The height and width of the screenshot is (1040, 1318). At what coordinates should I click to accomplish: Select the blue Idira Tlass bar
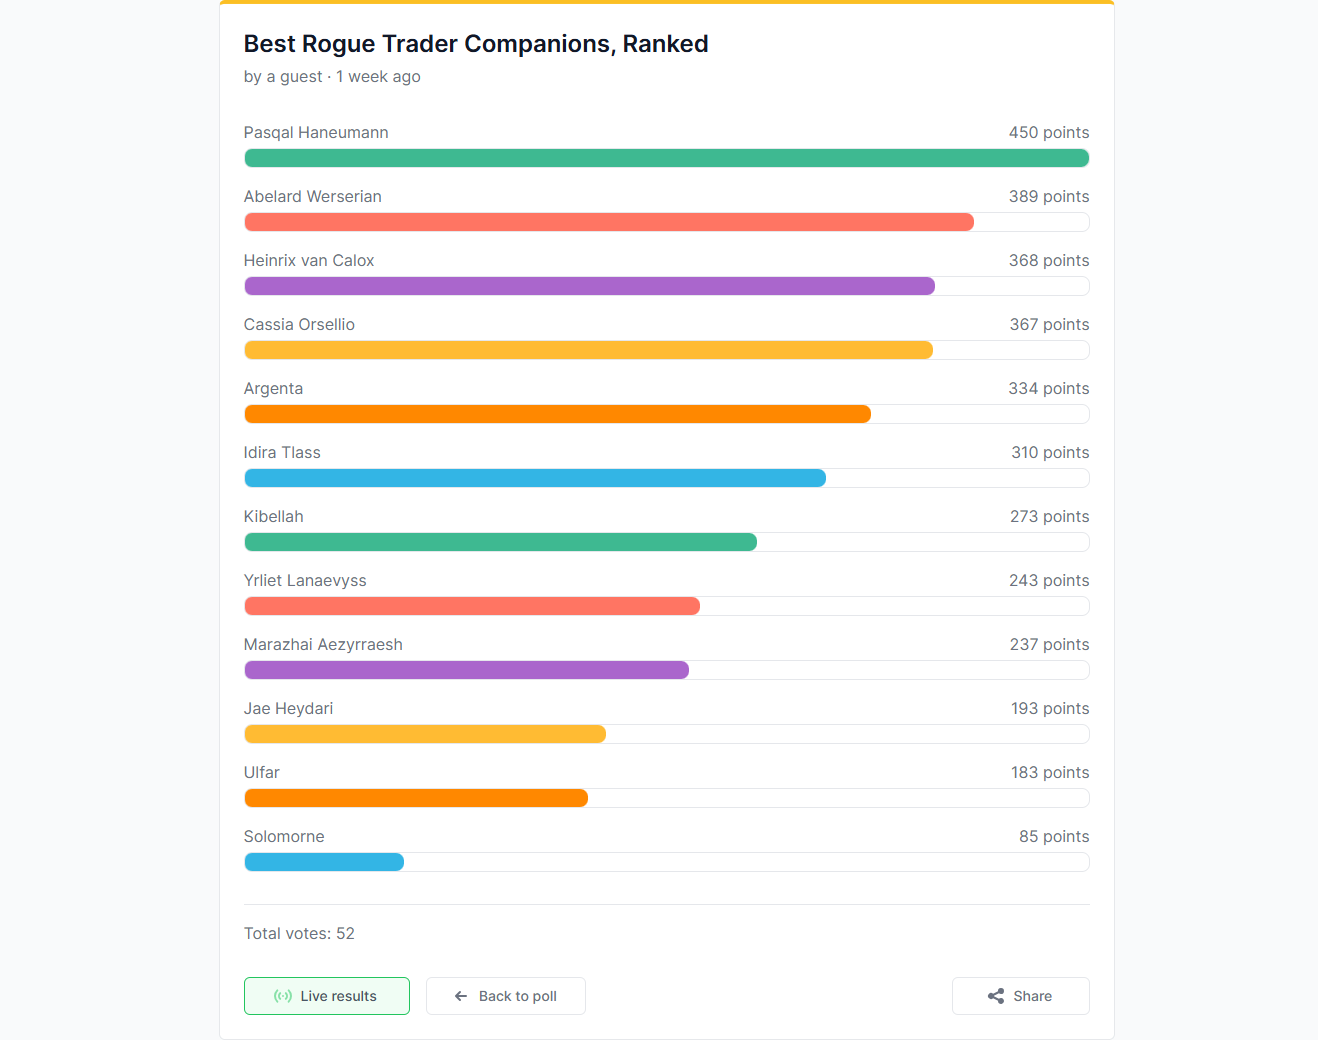click(535, 478)
